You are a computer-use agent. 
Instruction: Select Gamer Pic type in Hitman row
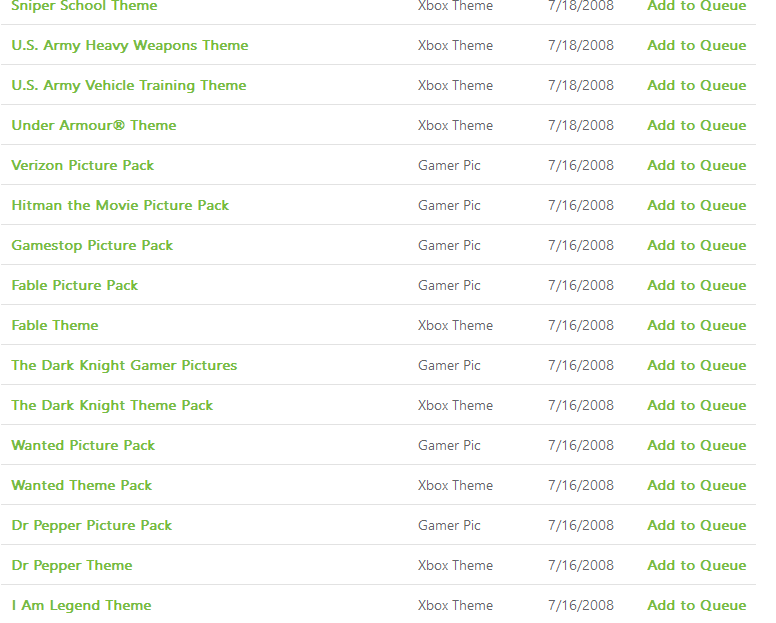click(449, 205)
